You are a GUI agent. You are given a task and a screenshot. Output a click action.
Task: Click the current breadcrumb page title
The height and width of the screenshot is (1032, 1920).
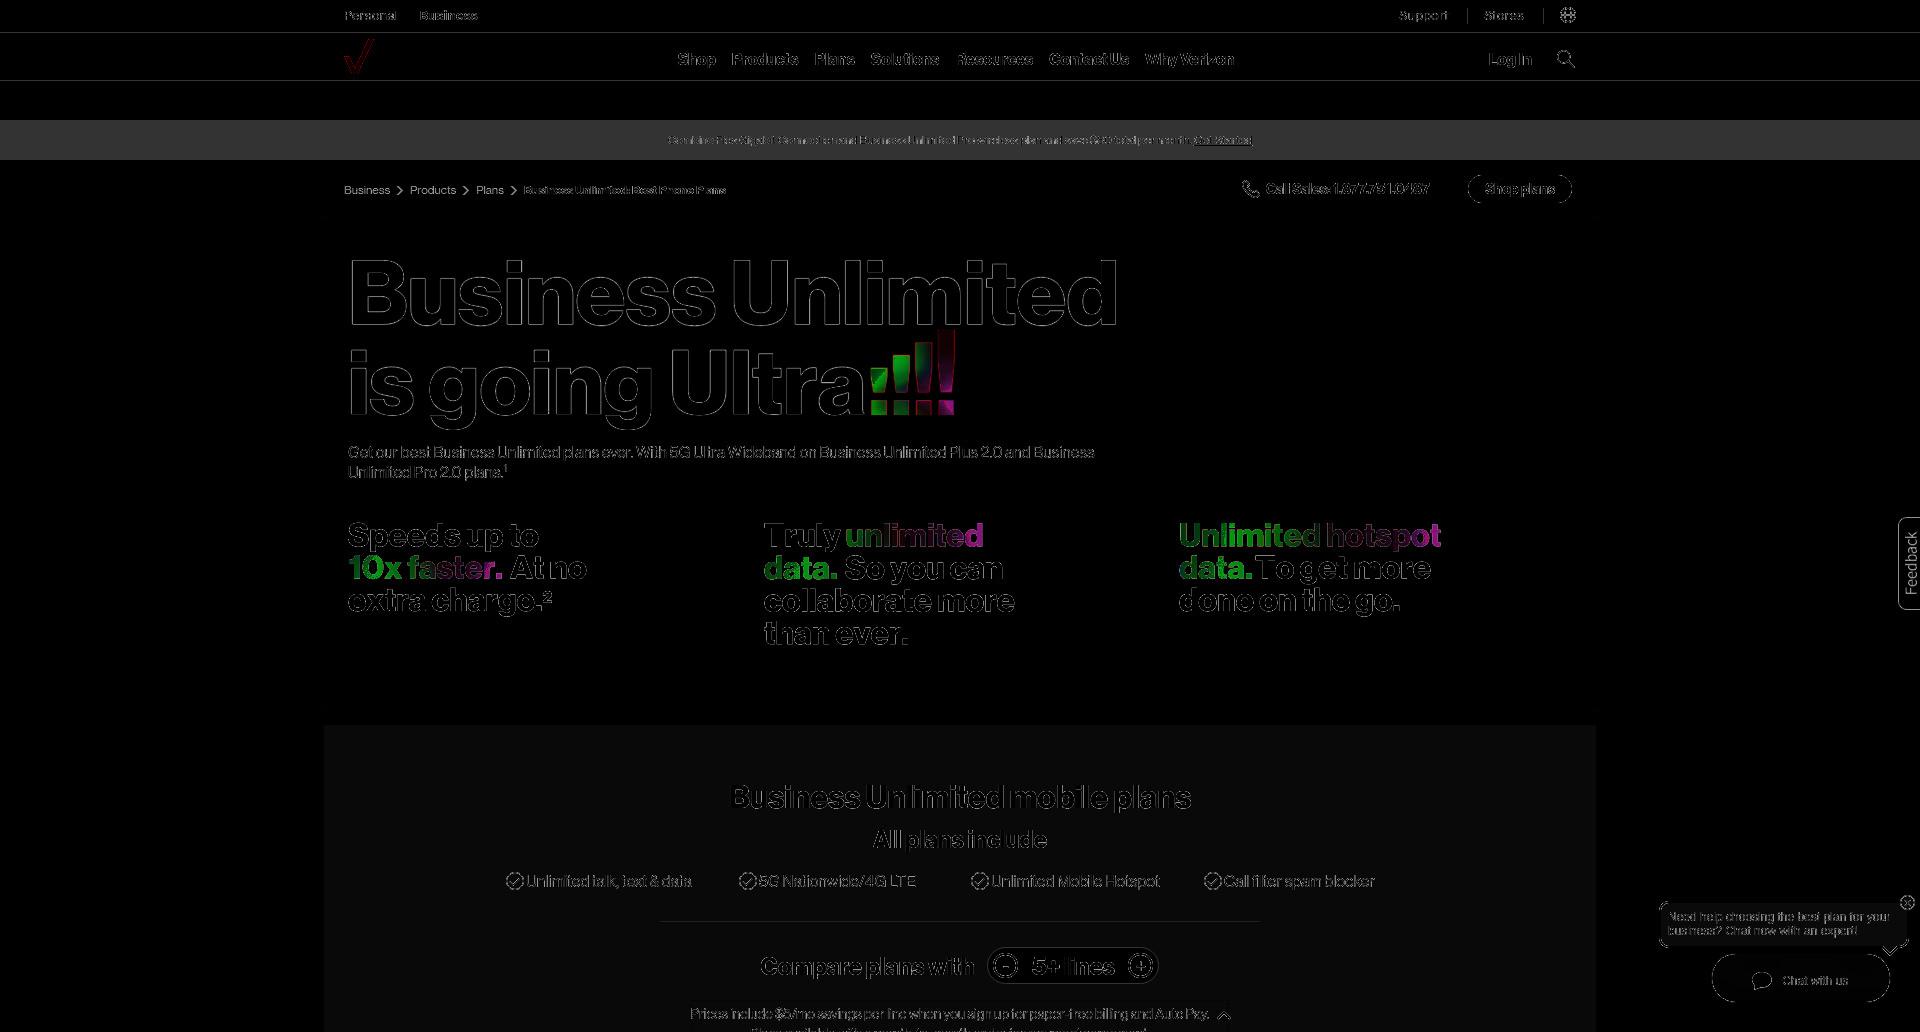coord(625,190)
